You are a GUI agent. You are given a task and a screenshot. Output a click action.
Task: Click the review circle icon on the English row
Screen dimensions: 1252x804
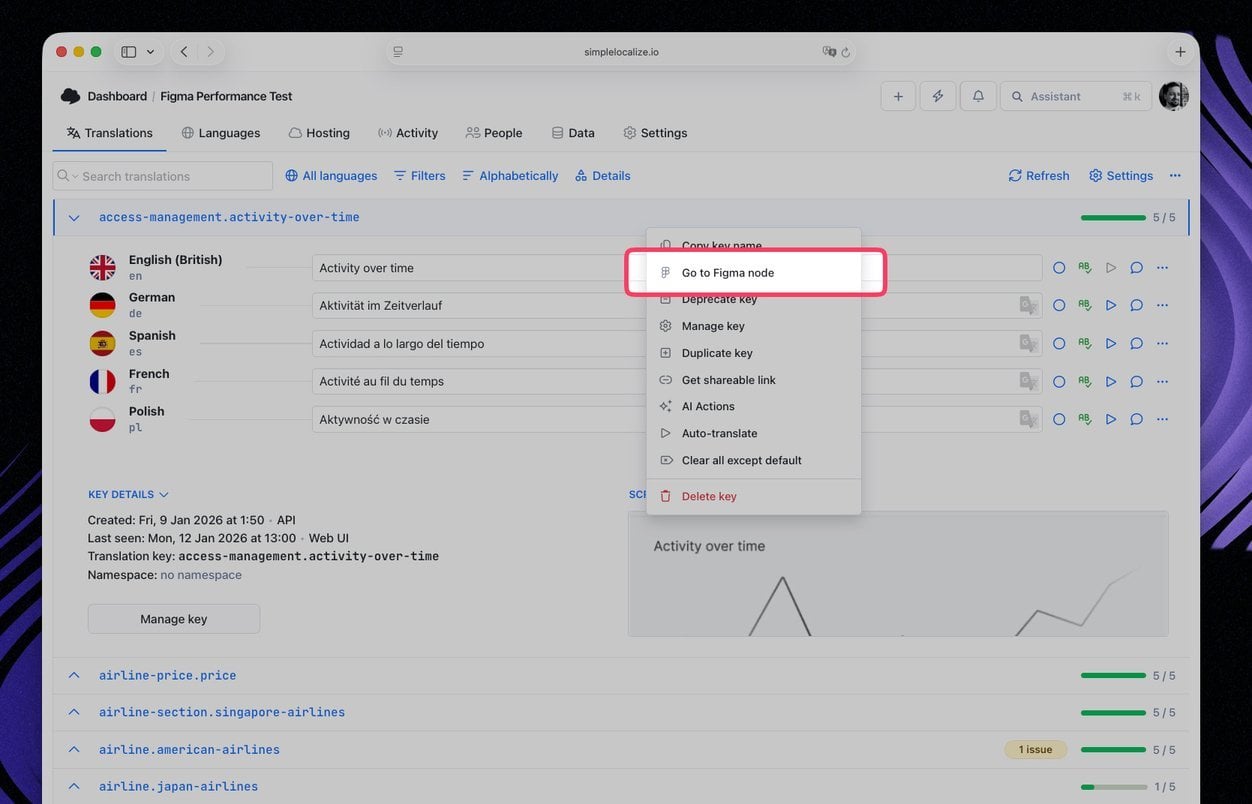tap(1059, 267)
